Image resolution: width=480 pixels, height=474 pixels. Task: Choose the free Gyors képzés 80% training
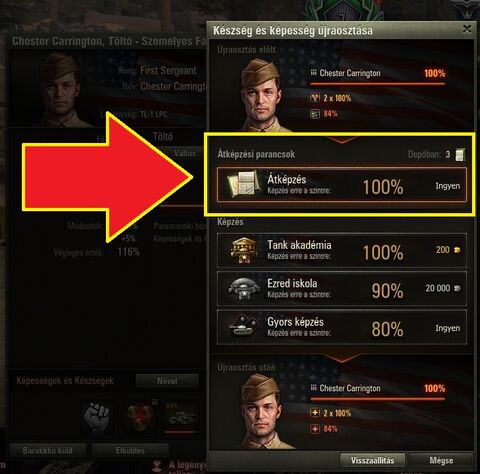click(342, 327)
